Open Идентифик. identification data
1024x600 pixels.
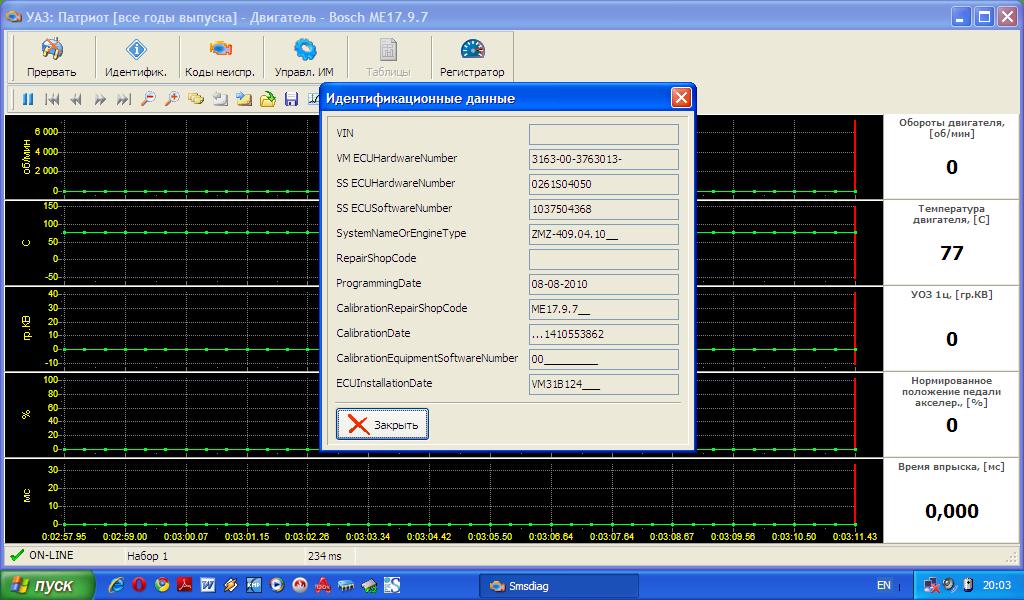pos(136,57)
